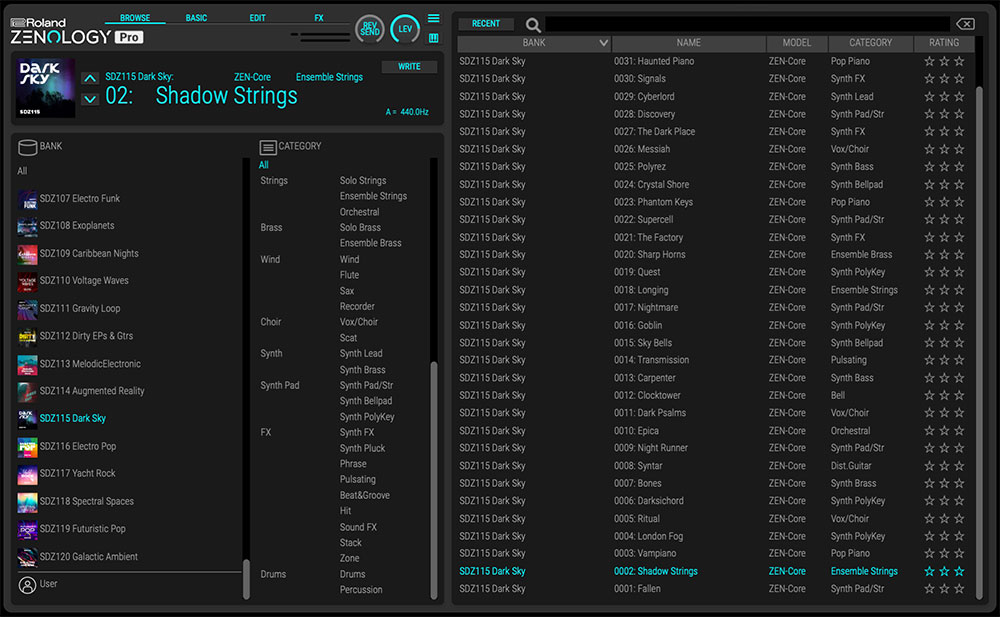Switch to the EDIT tab

(x=257, y=18)
